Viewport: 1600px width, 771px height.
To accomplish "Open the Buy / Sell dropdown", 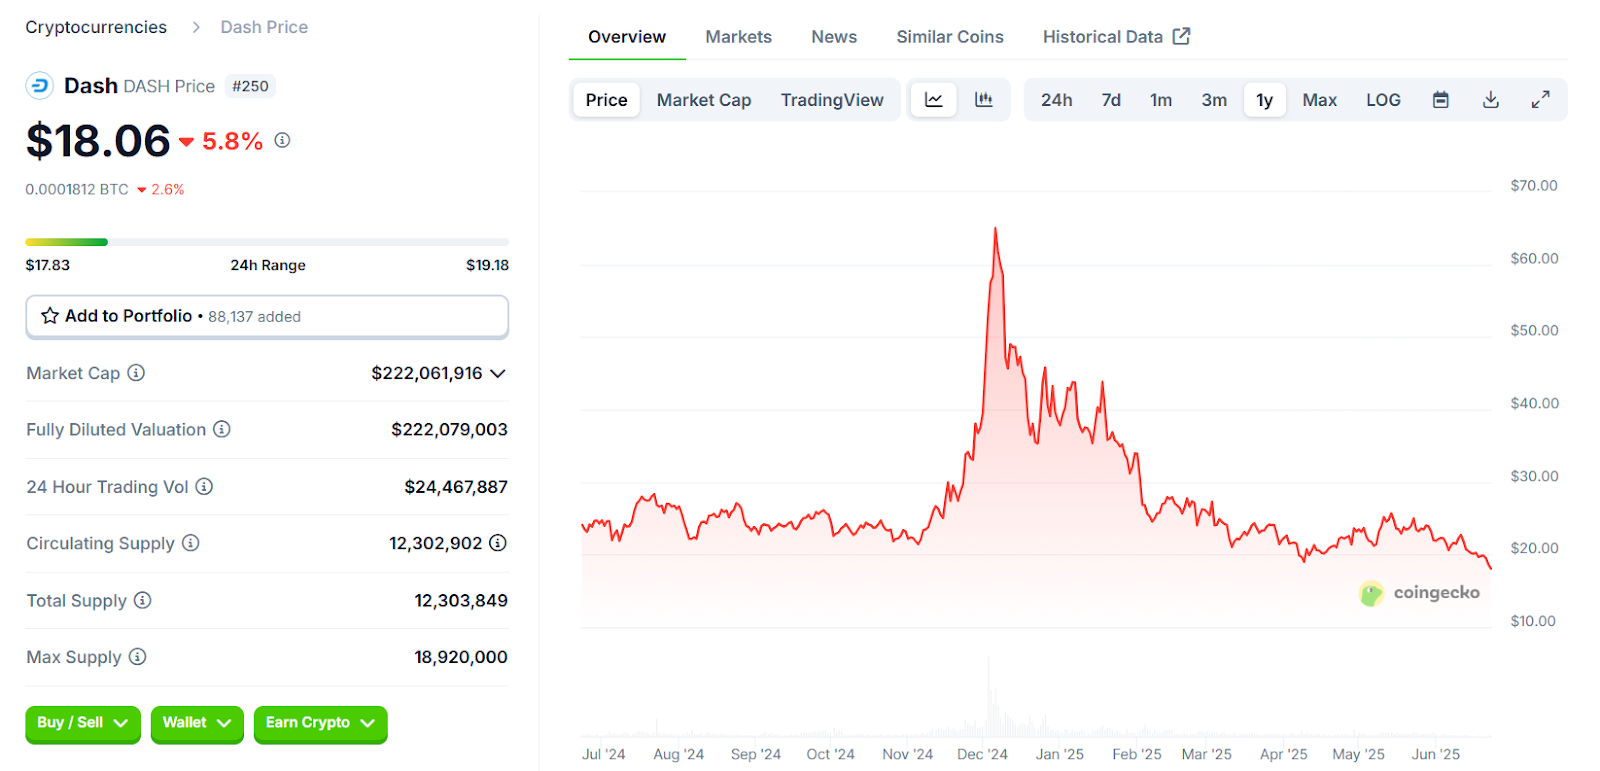I will [x=83, y=723].
